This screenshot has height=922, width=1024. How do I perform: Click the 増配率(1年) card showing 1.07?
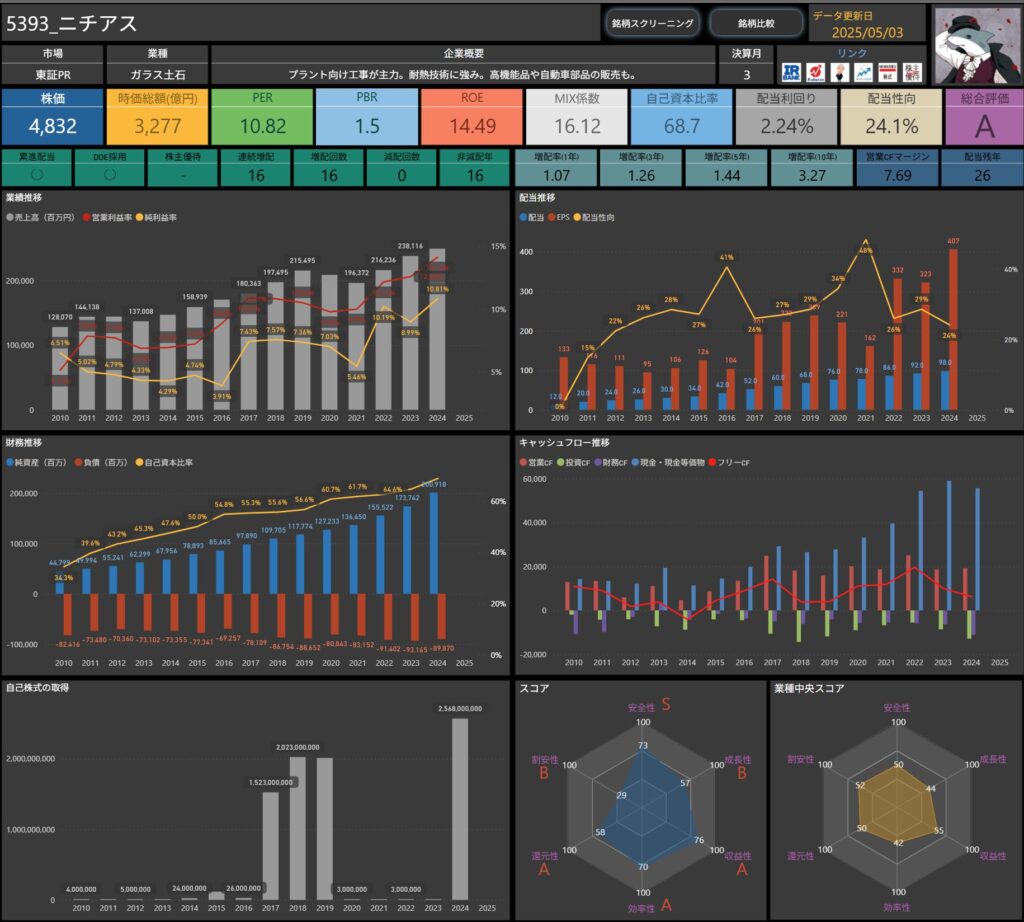[556, 168]
